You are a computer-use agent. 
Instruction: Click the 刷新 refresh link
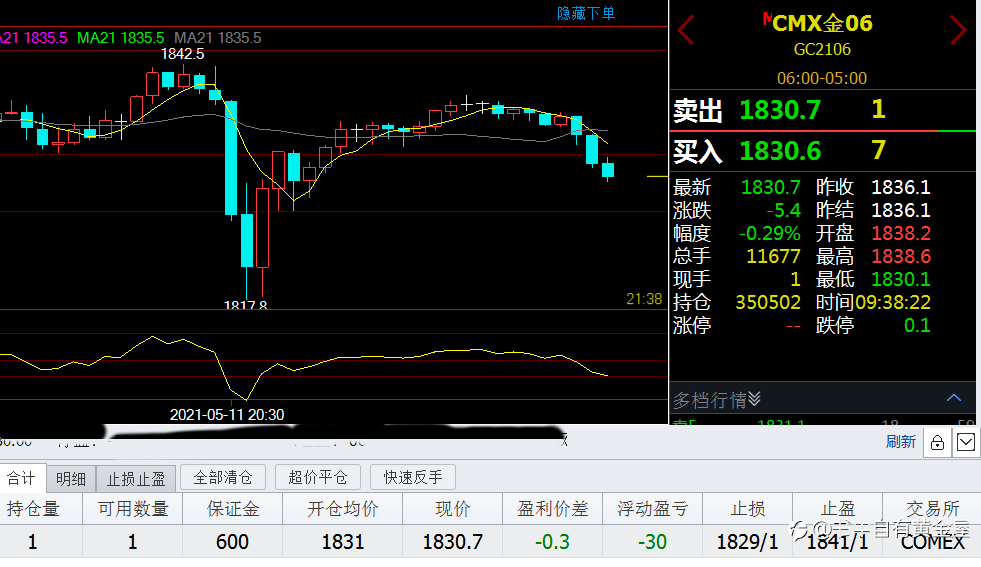(x=900, y=442)
